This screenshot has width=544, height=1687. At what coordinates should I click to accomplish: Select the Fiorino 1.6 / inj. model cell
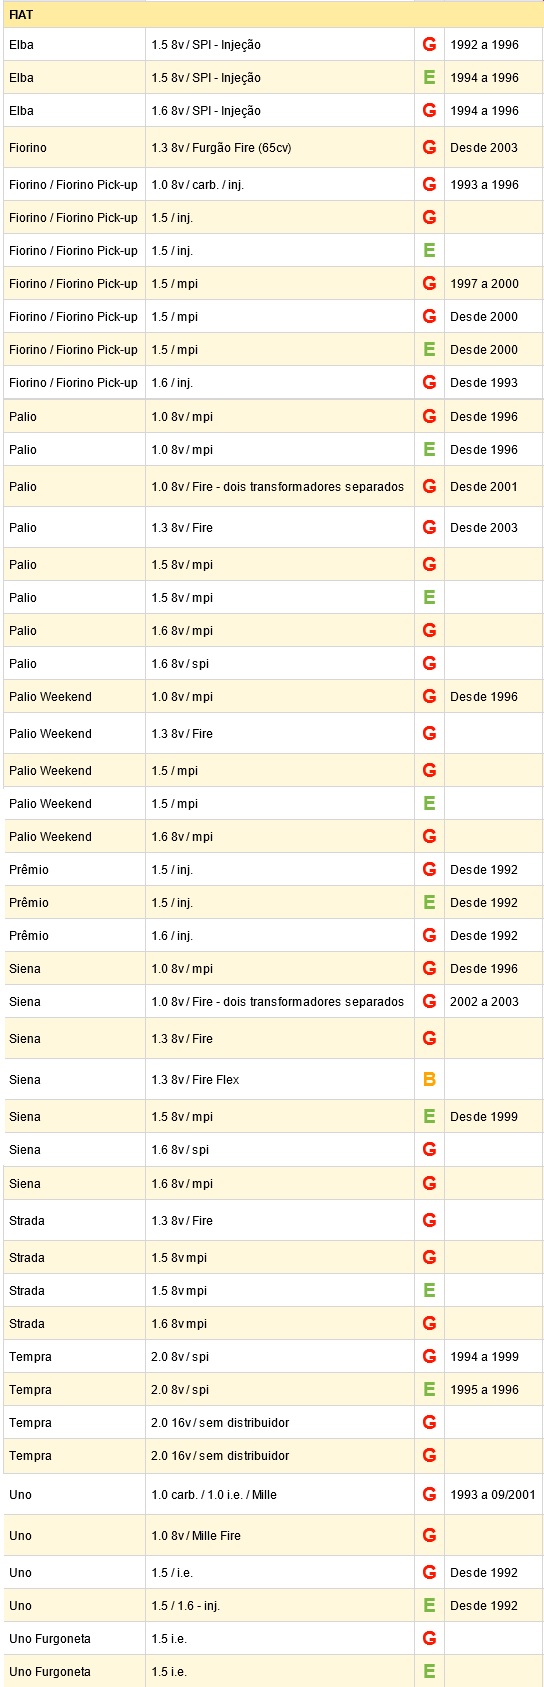point(74,383)
